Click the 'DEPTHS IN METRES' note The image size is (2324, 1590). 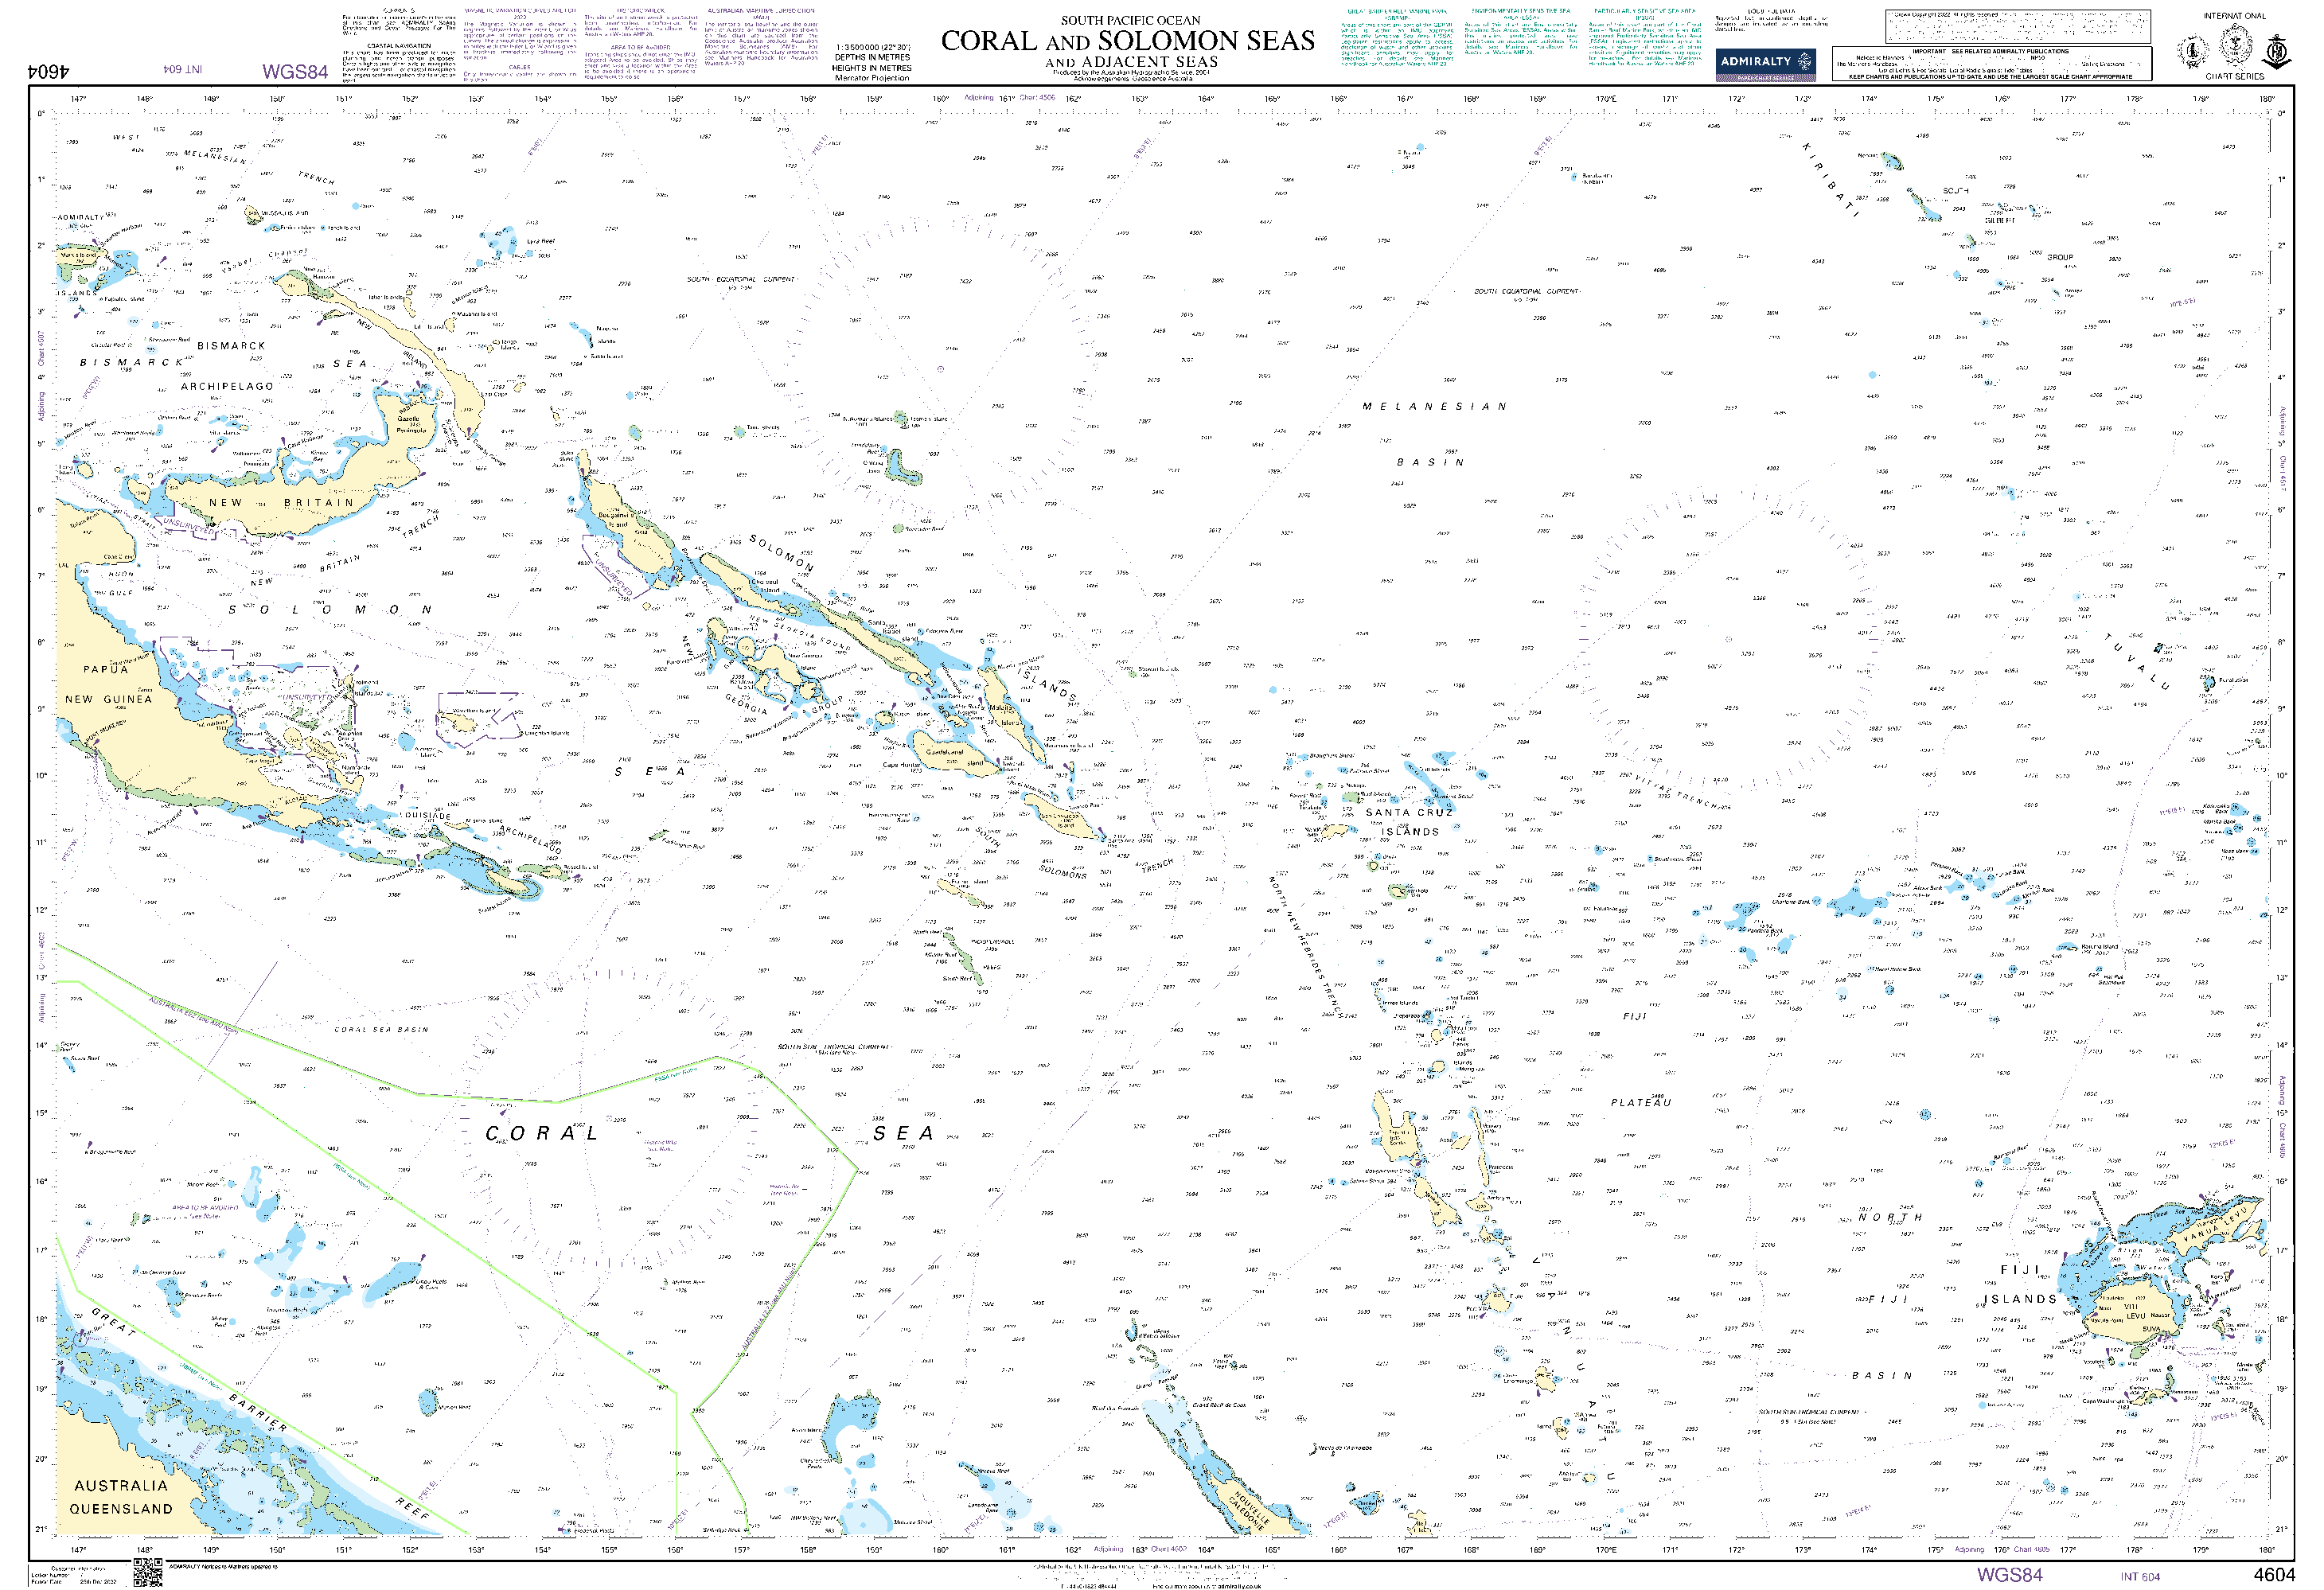[872, 58]
